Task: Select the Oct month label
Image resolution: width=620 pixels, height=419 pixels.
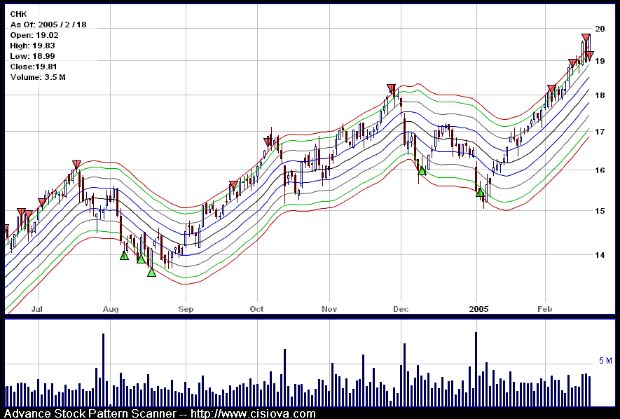Action: click(257, 309)
